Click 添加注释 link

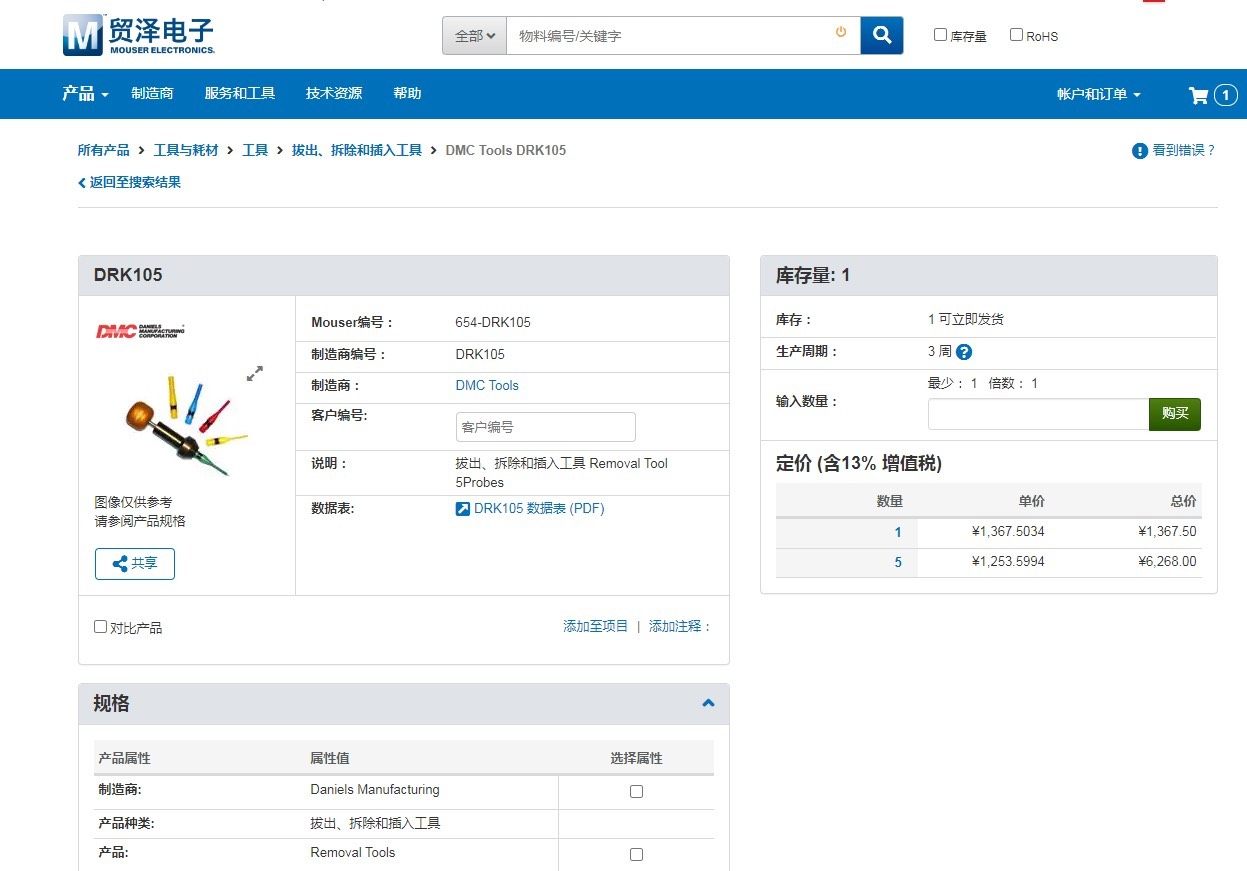click(x=680, y=626)
